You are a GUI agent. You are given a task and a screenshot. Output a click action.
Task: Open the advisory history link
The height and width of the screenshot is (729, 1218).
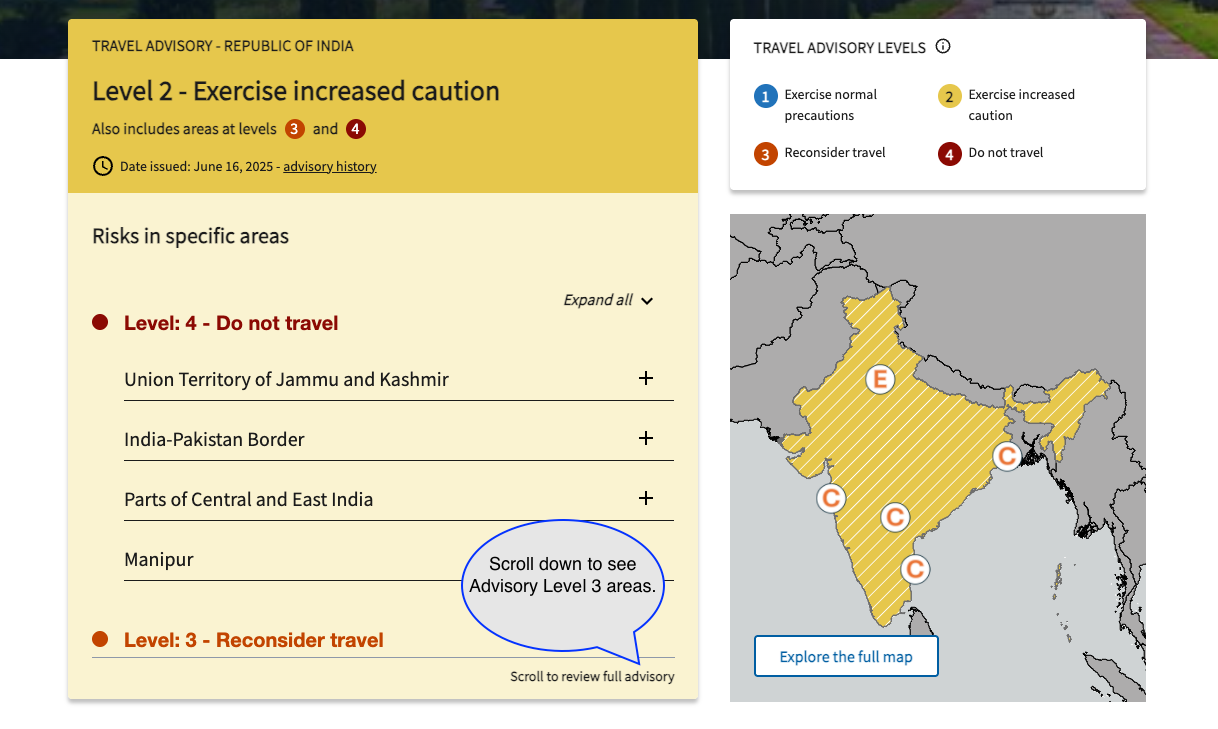pyautogui.click(x=329, y=166)
